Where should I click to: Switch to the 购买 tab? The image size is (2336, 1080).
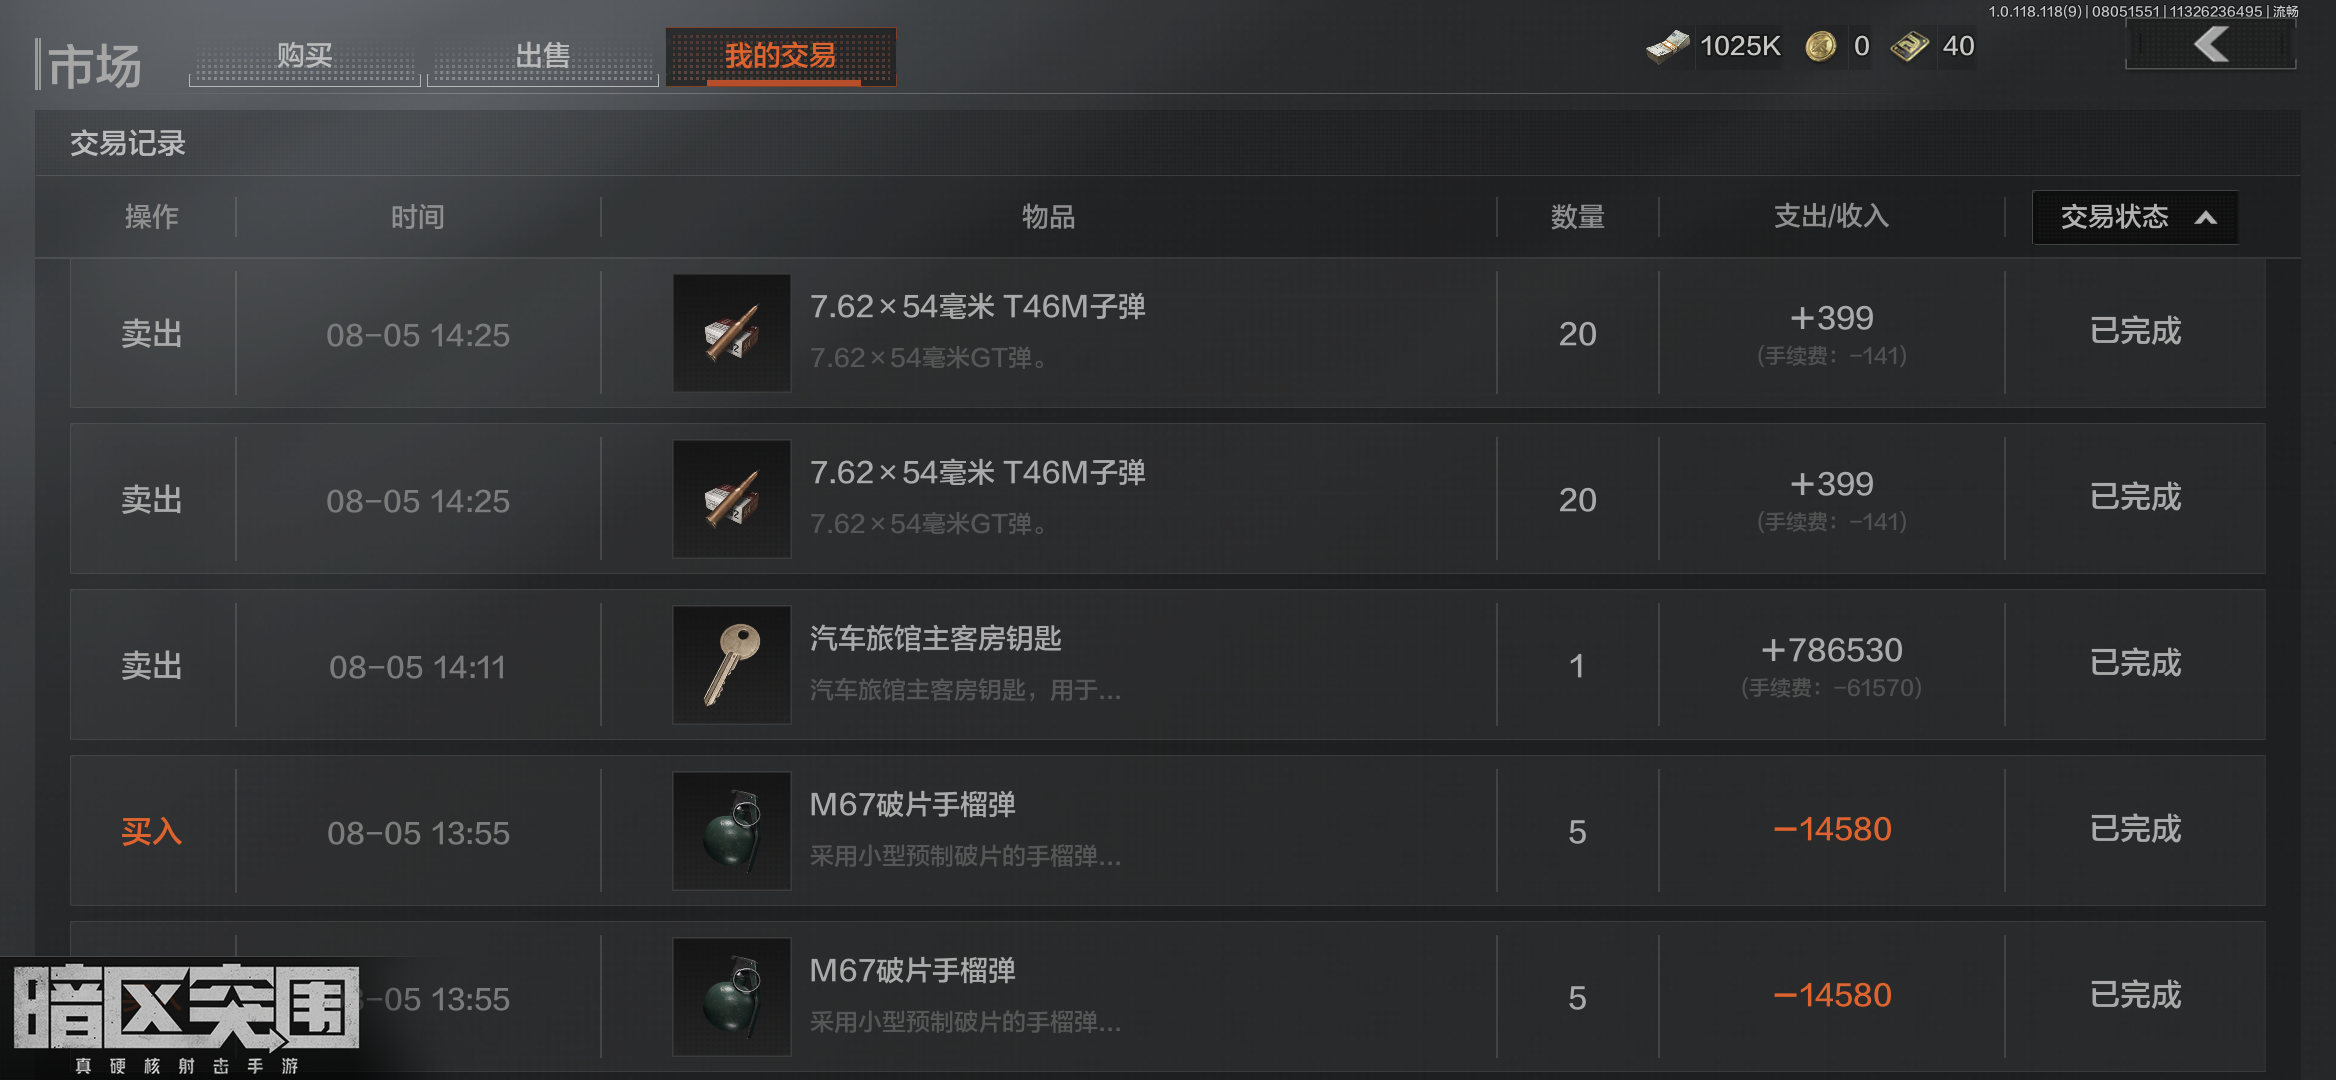(x=305, y=57)
